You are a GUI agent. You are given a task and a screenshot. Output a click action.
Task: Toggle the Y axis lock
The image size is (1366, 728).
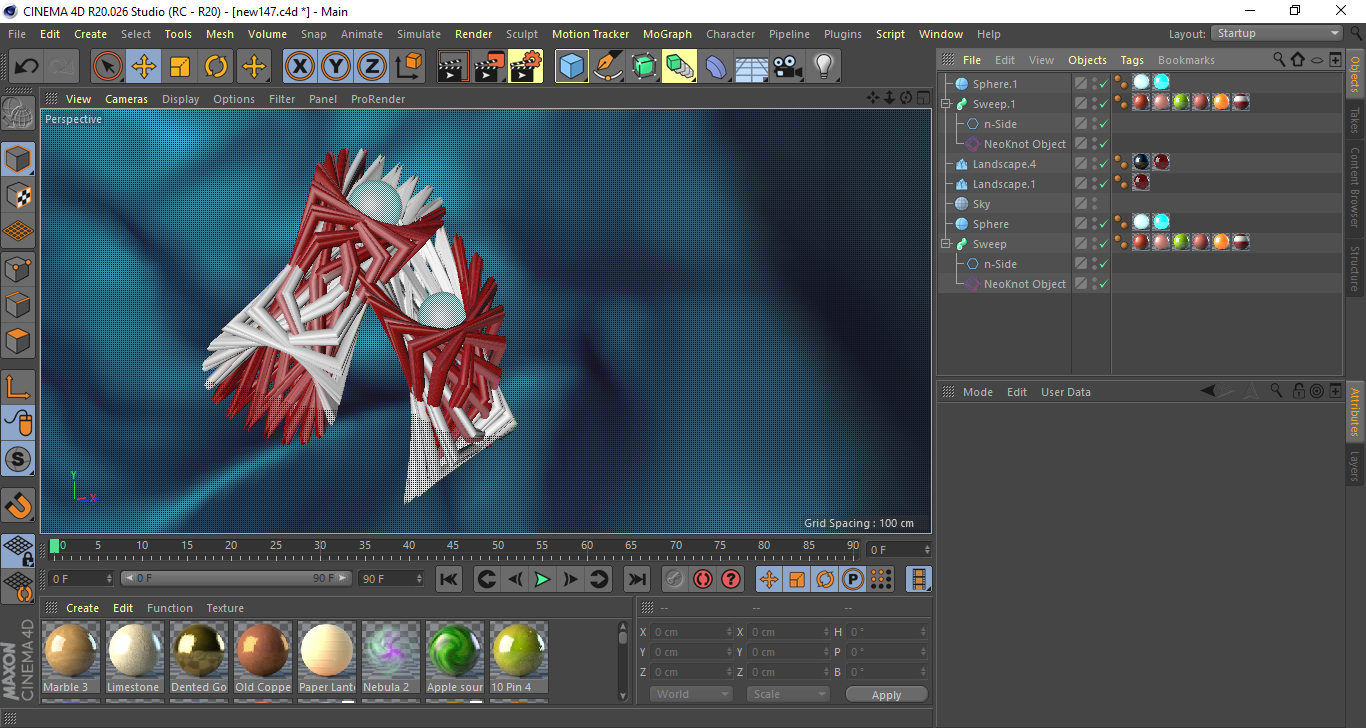click(x=336, y=67)
